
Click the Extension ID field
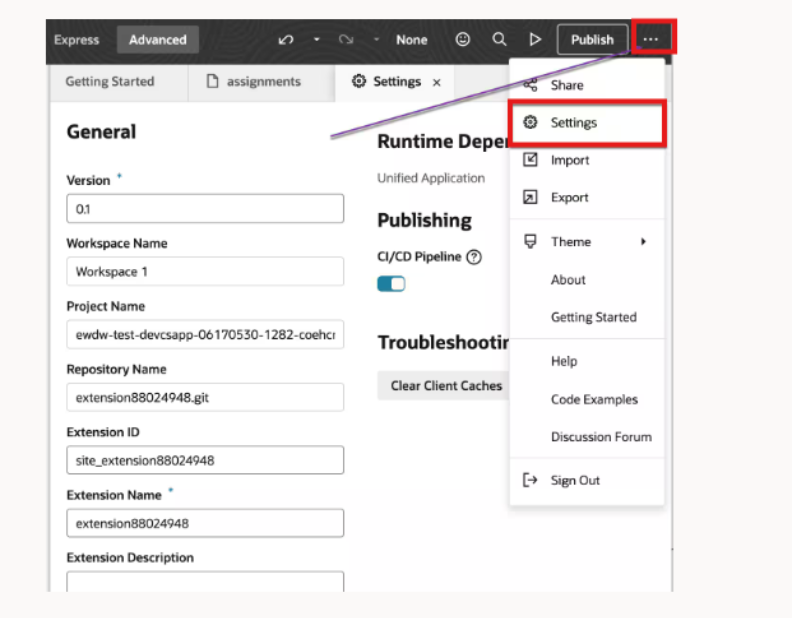(x=205, y=460)
